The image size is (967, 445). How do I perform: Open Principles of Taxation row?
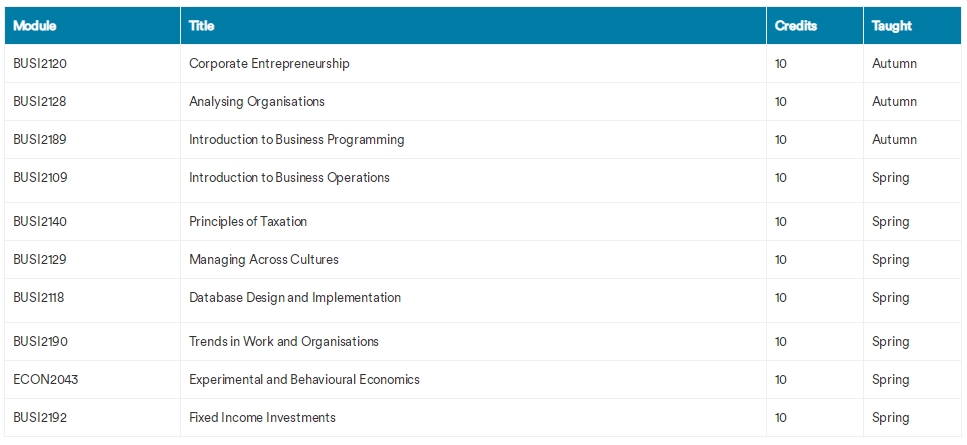(484, 221)
